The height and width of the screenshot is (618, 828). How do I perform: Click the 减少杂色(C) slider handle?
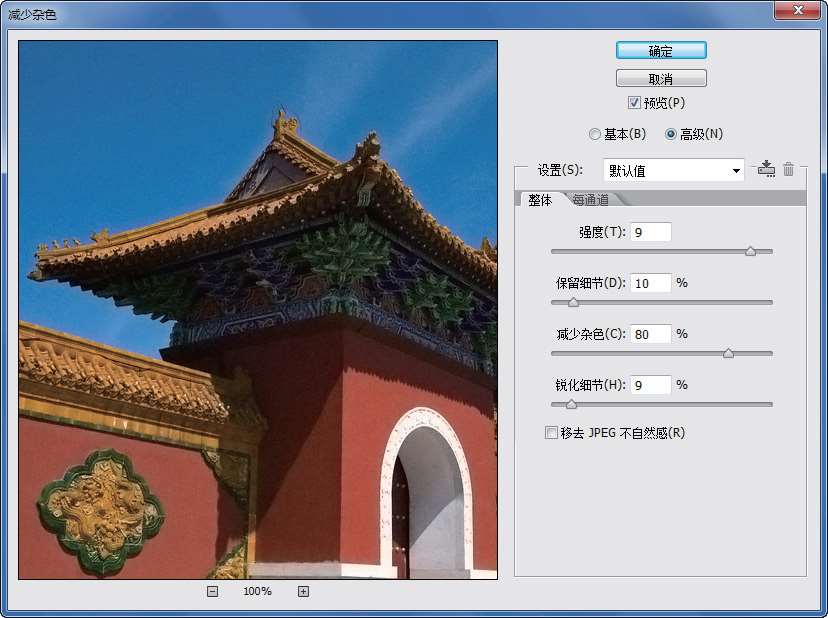click(x=728, y=353)
